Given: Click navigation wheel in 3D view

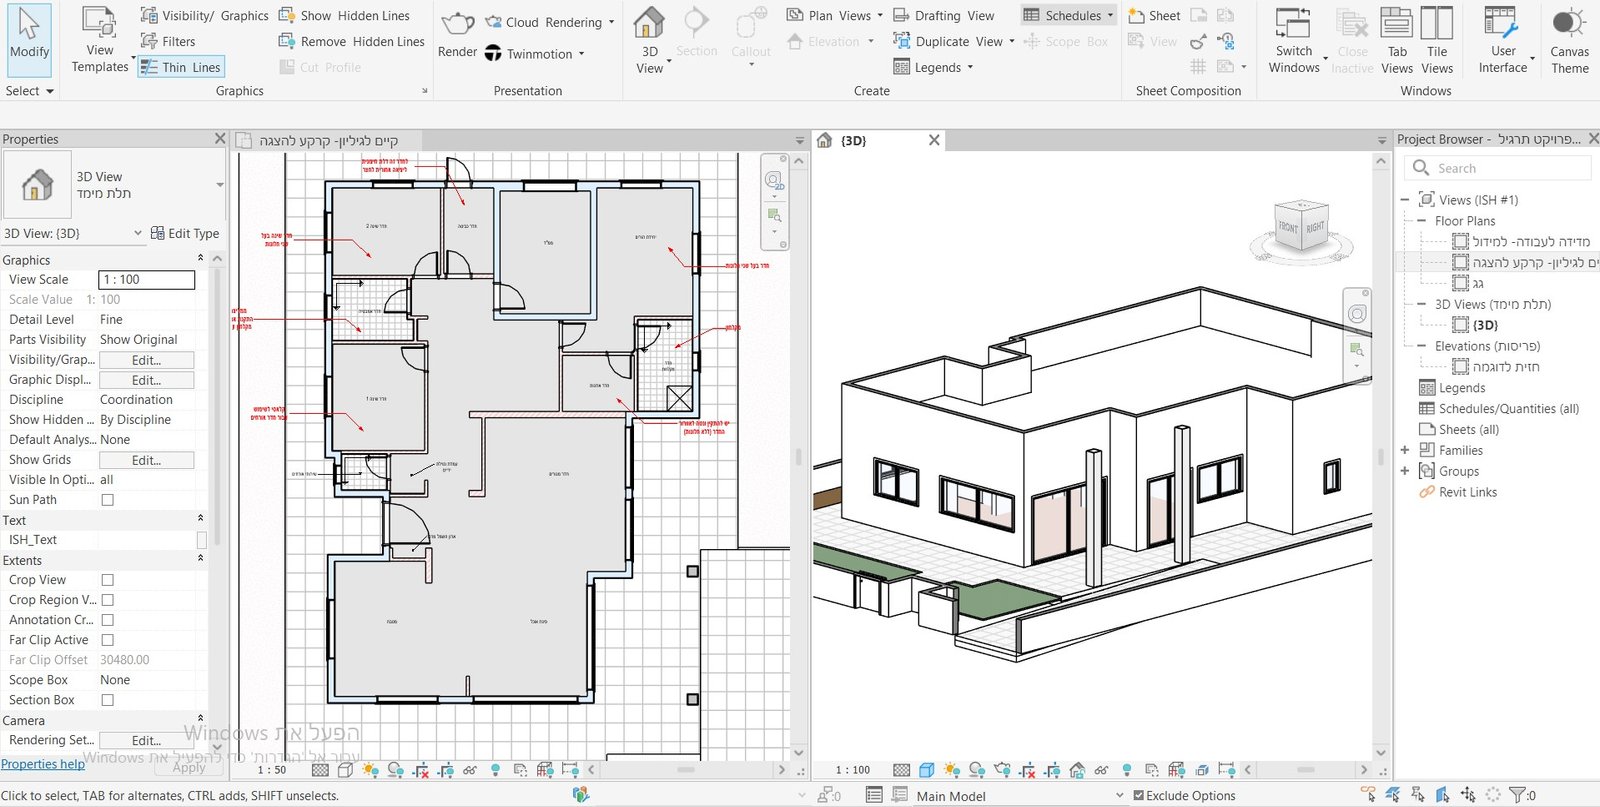Looking at the screenshot, I should click(x=1357, y=314).
